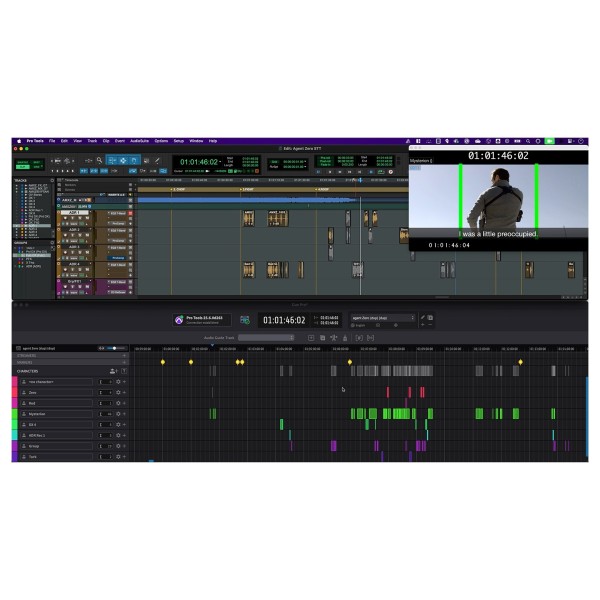Click the add character icon

[x=113, y=371]
